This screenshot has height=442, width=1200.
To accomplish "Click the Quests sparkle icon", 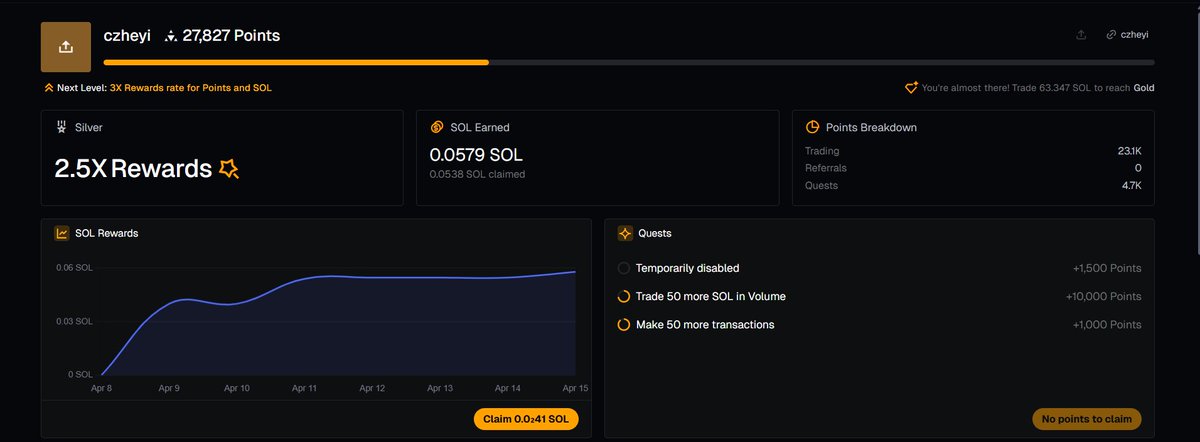I will tap(626, 233).
